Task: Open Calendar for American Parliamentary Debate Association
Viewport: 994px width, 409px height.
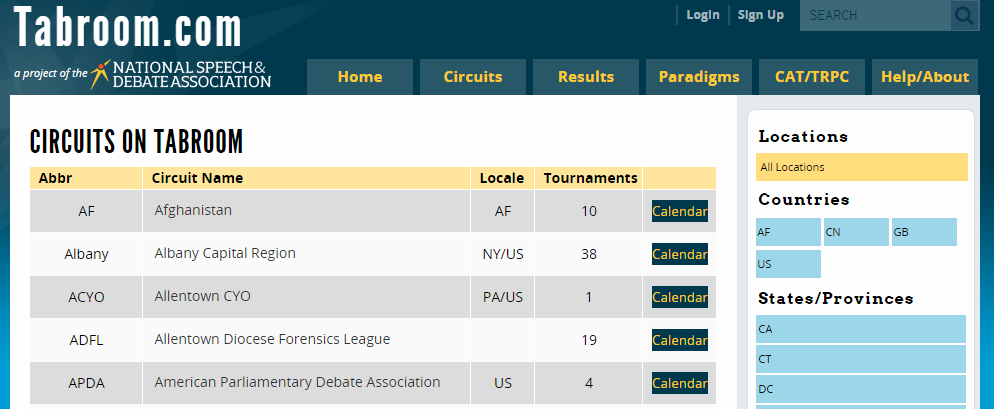Action: (x=679, y=383)
